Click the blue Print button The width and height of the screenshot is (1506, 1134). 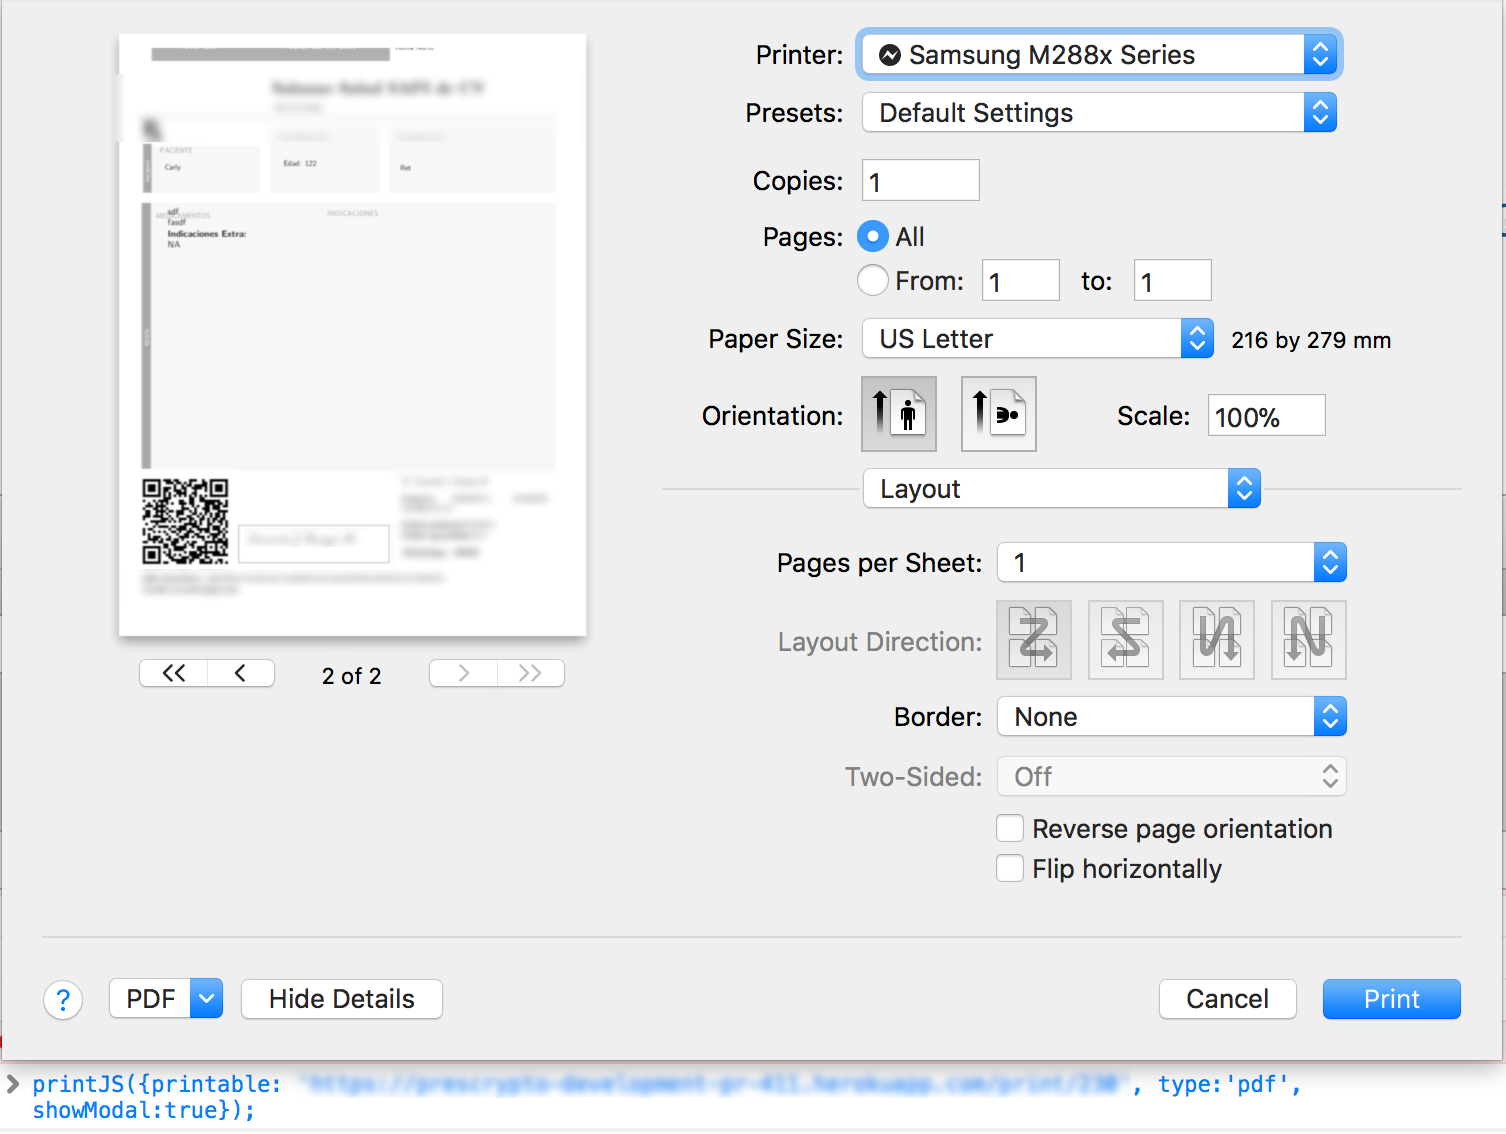pos(1392,999)
